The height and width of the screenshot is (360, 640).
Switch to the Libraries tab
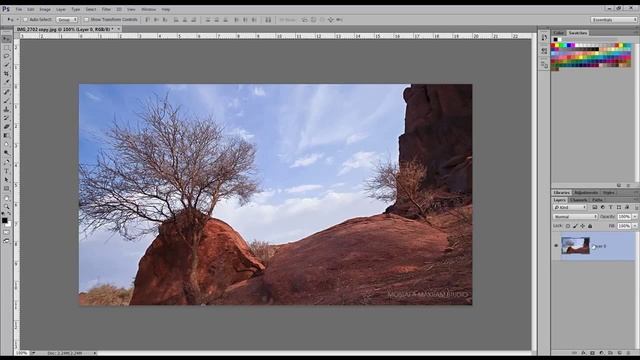click(561, 193)
